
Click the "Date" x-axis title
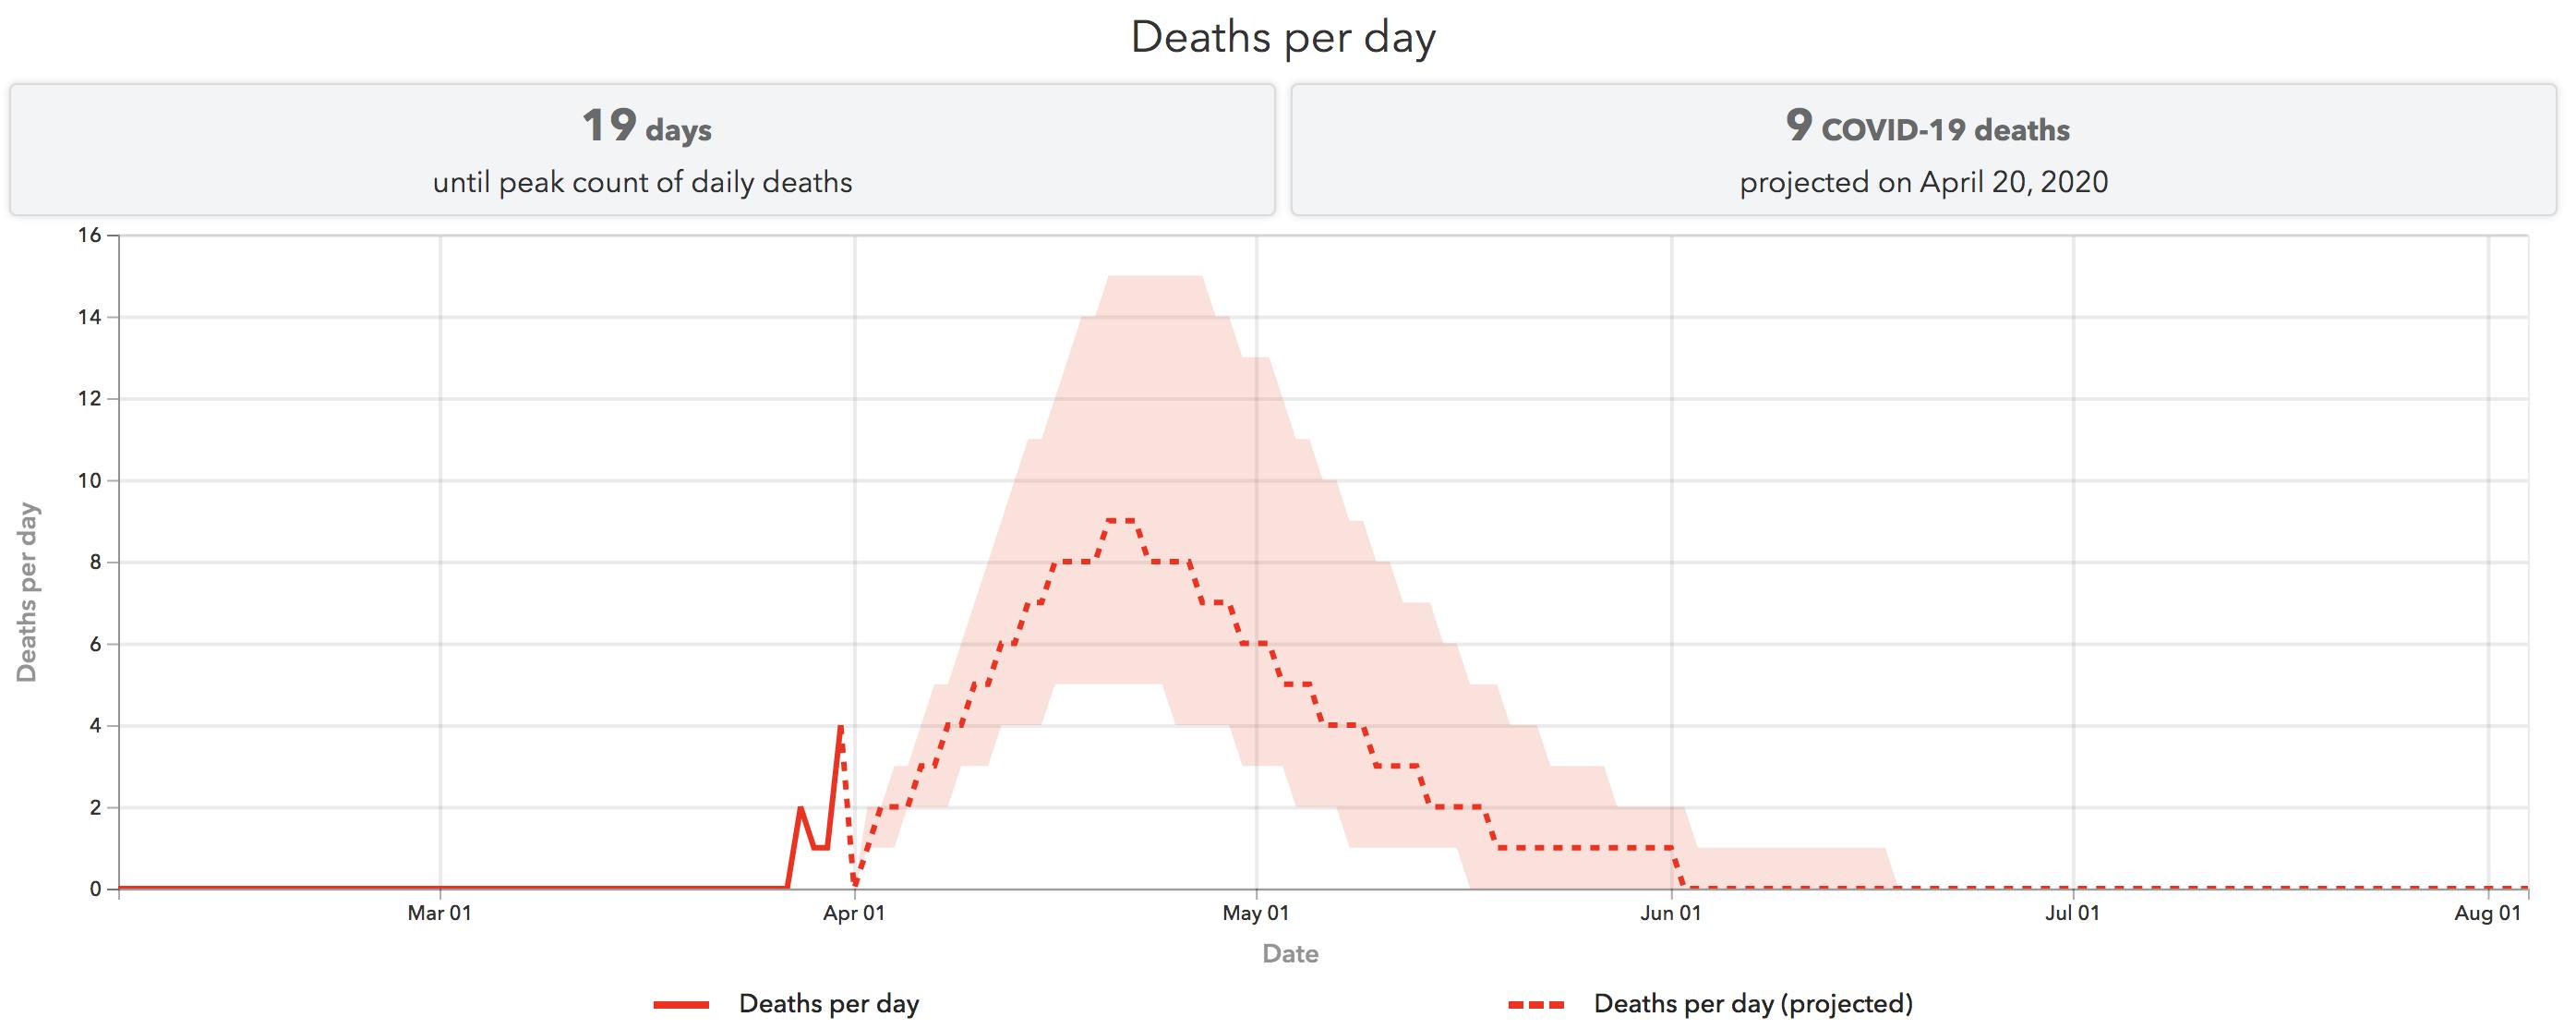[1290, 953]
